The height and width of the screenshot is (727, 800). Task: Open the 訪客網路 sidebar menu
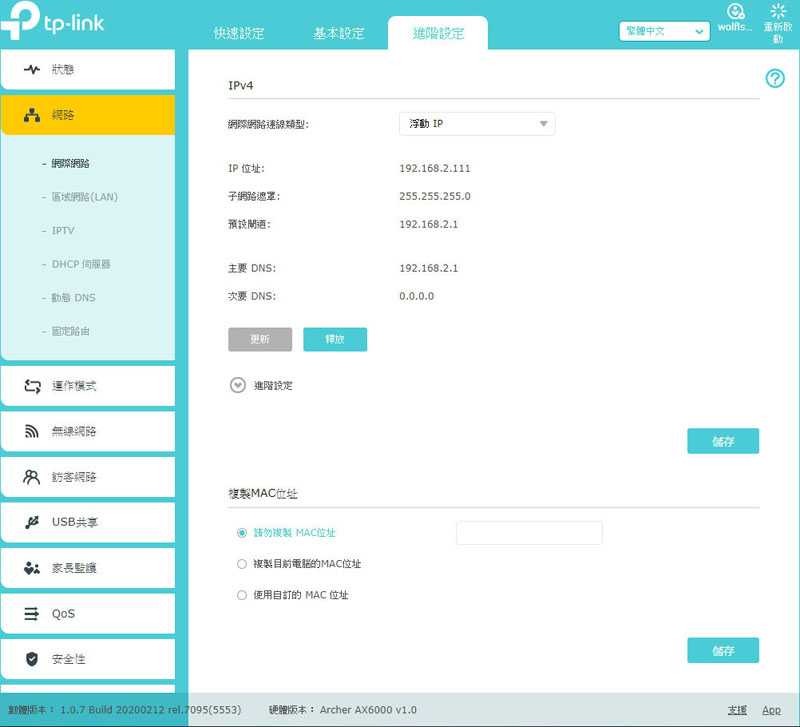point(88,477)
